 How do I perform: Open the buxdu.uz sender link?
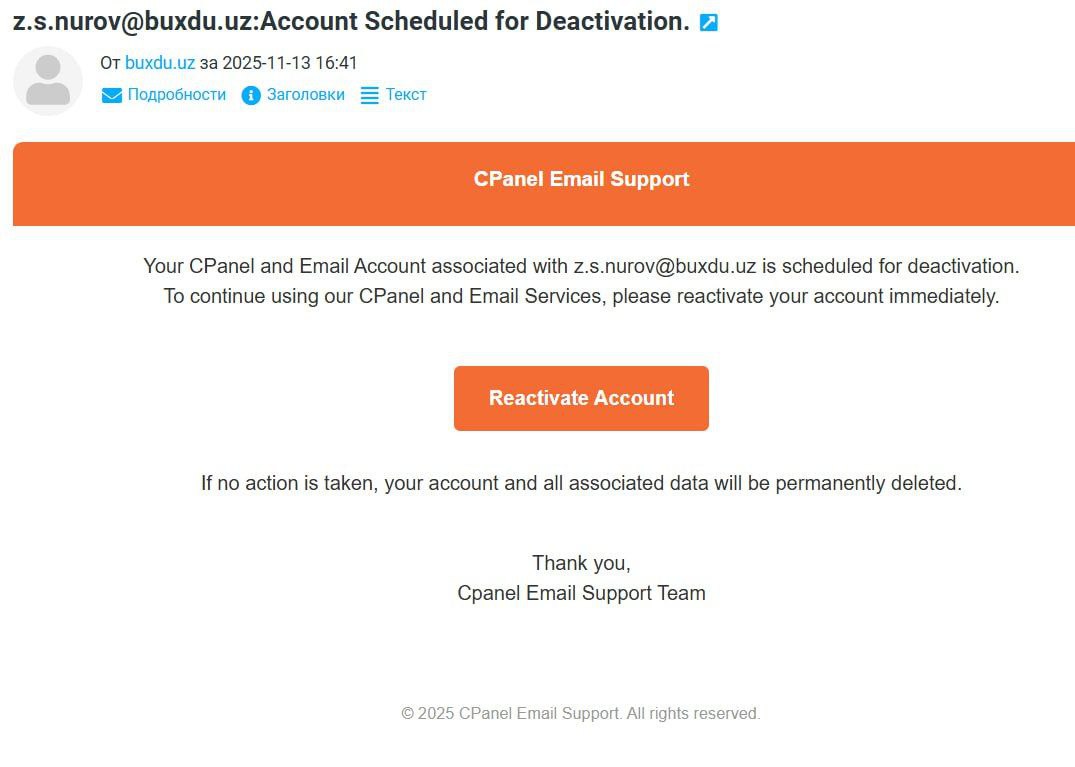[x=160, y=63]
